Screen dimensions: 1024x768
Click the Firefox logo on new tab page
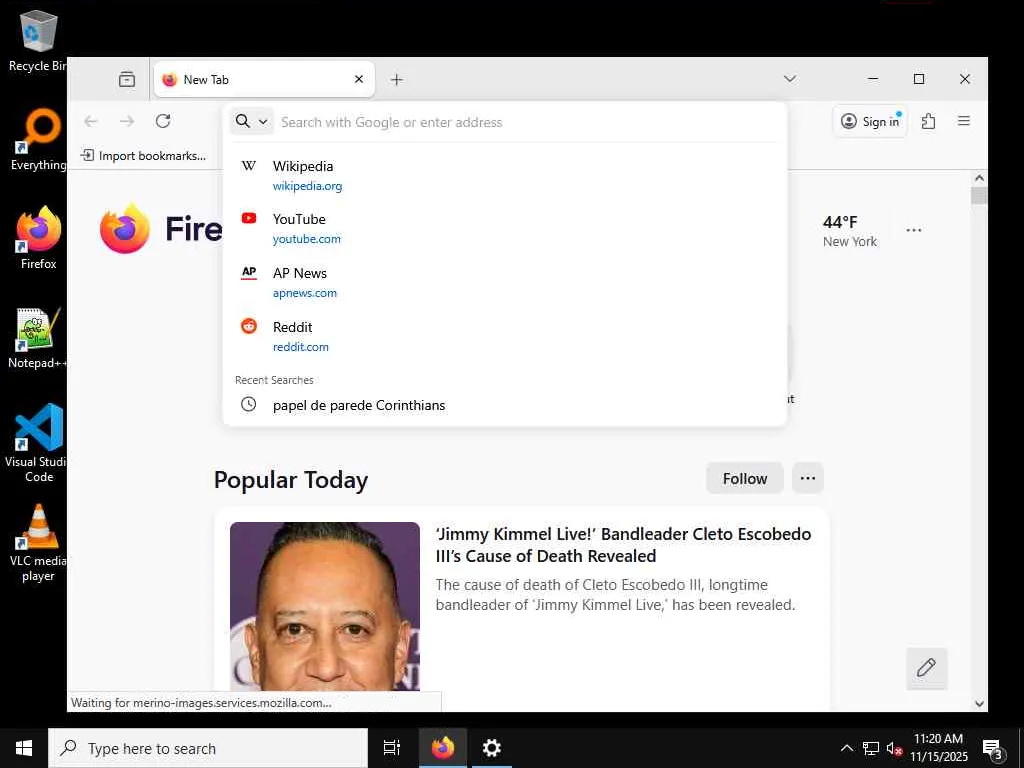point(125,229)
